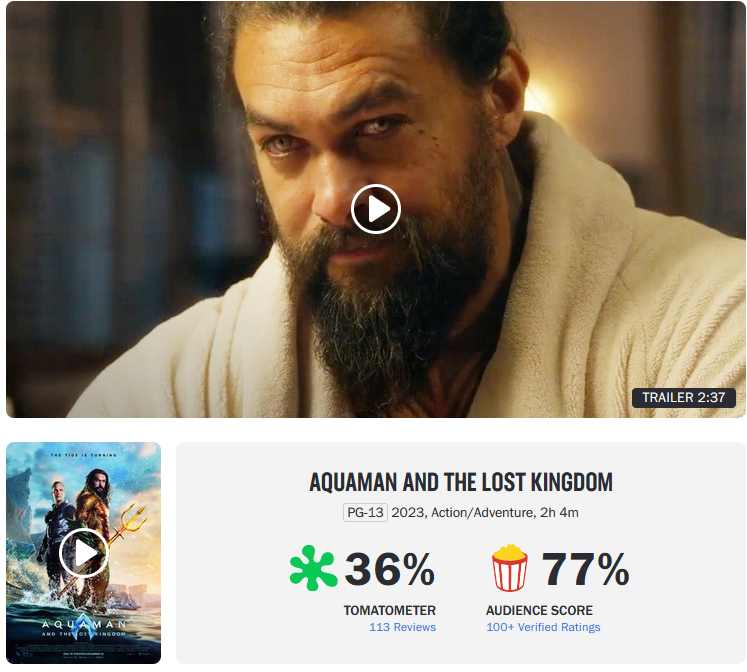Click the AUDIENCE SCORE label
Viewport: 747px width, 672px height.
coord(539,610)
